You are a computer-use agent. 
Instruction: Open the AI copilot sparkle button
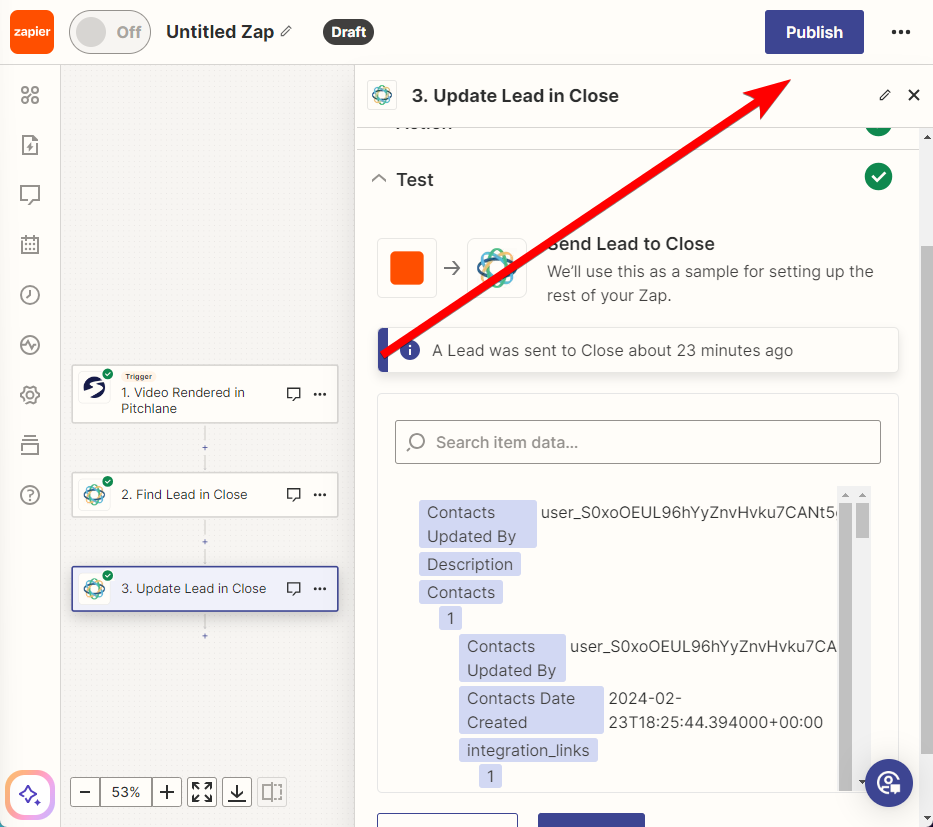tap(30, 795)
